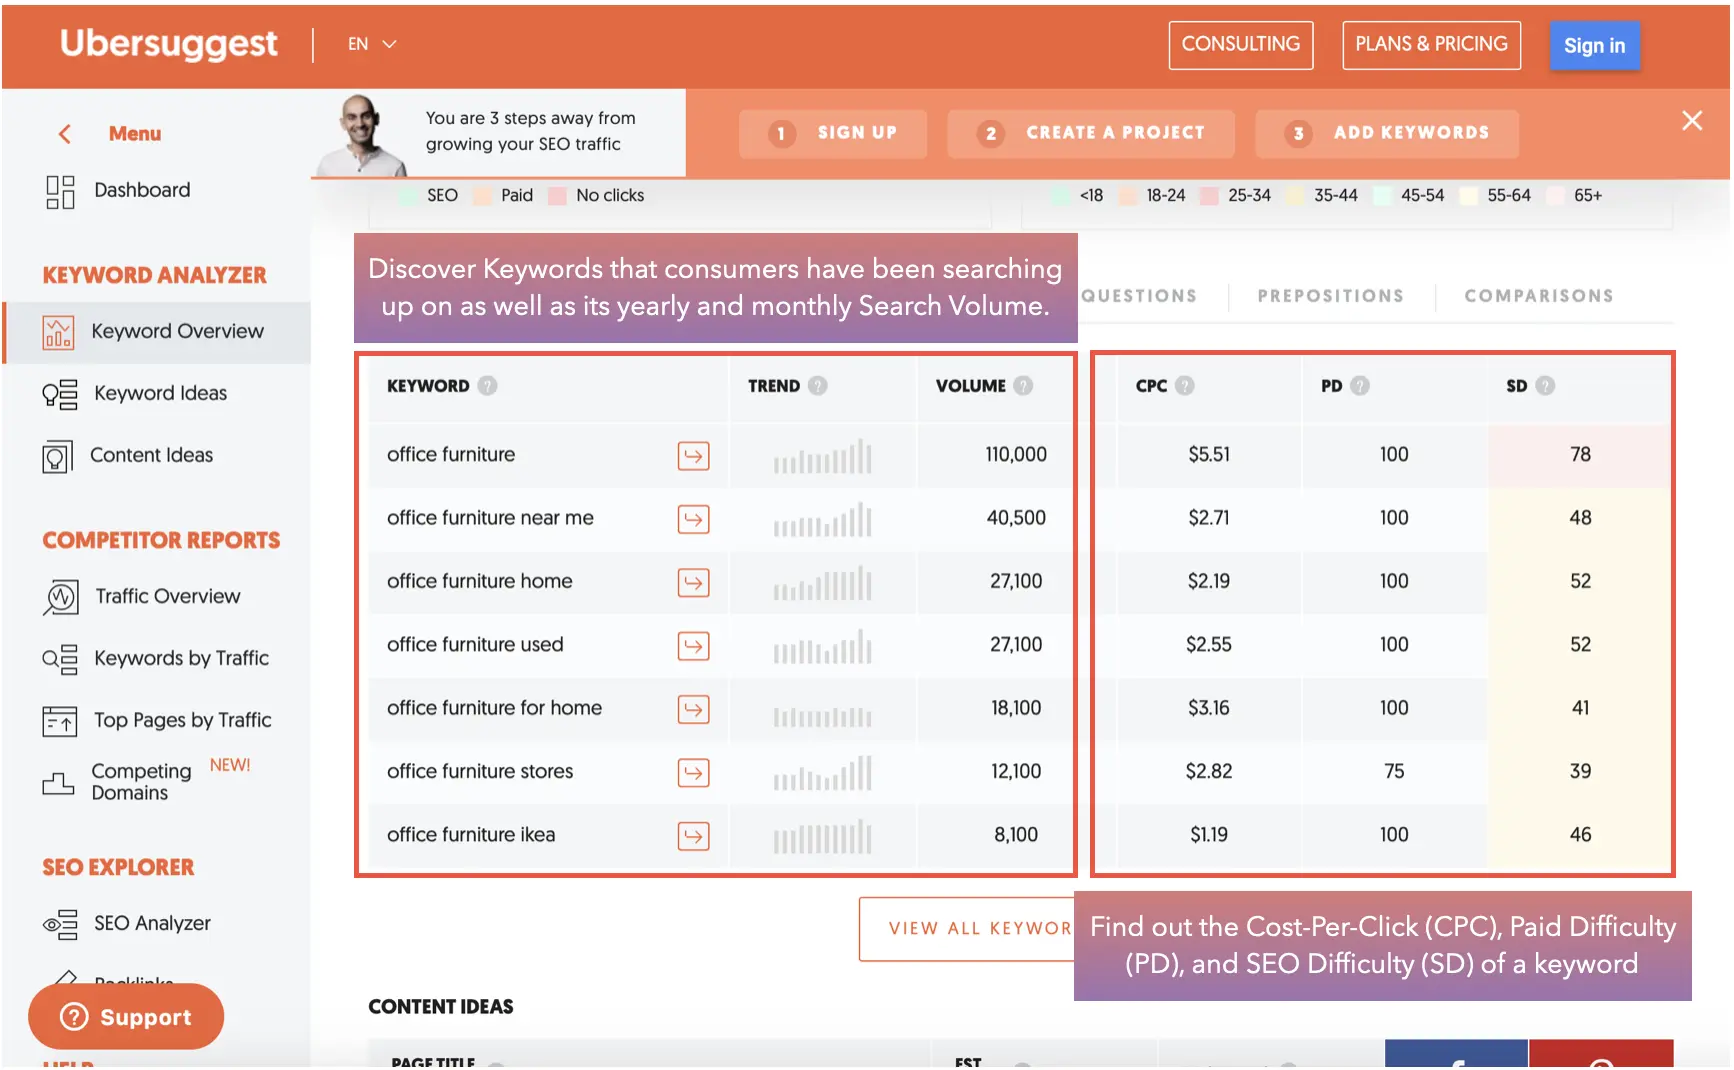Click the volume value 8,100
Screen dimensions: 1734x1070
(x=1015, y=835)
